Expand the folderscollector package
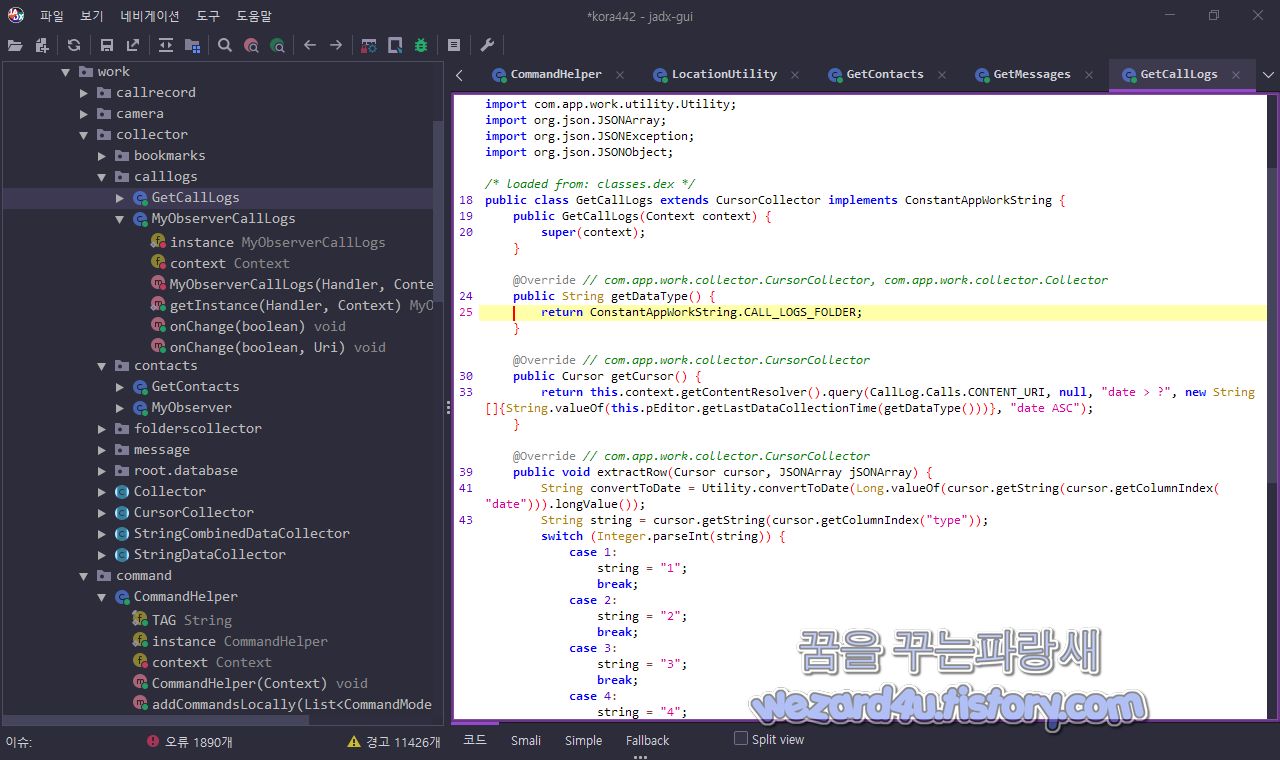This screenshot has height=760, width=1280. tap(102, 429)
